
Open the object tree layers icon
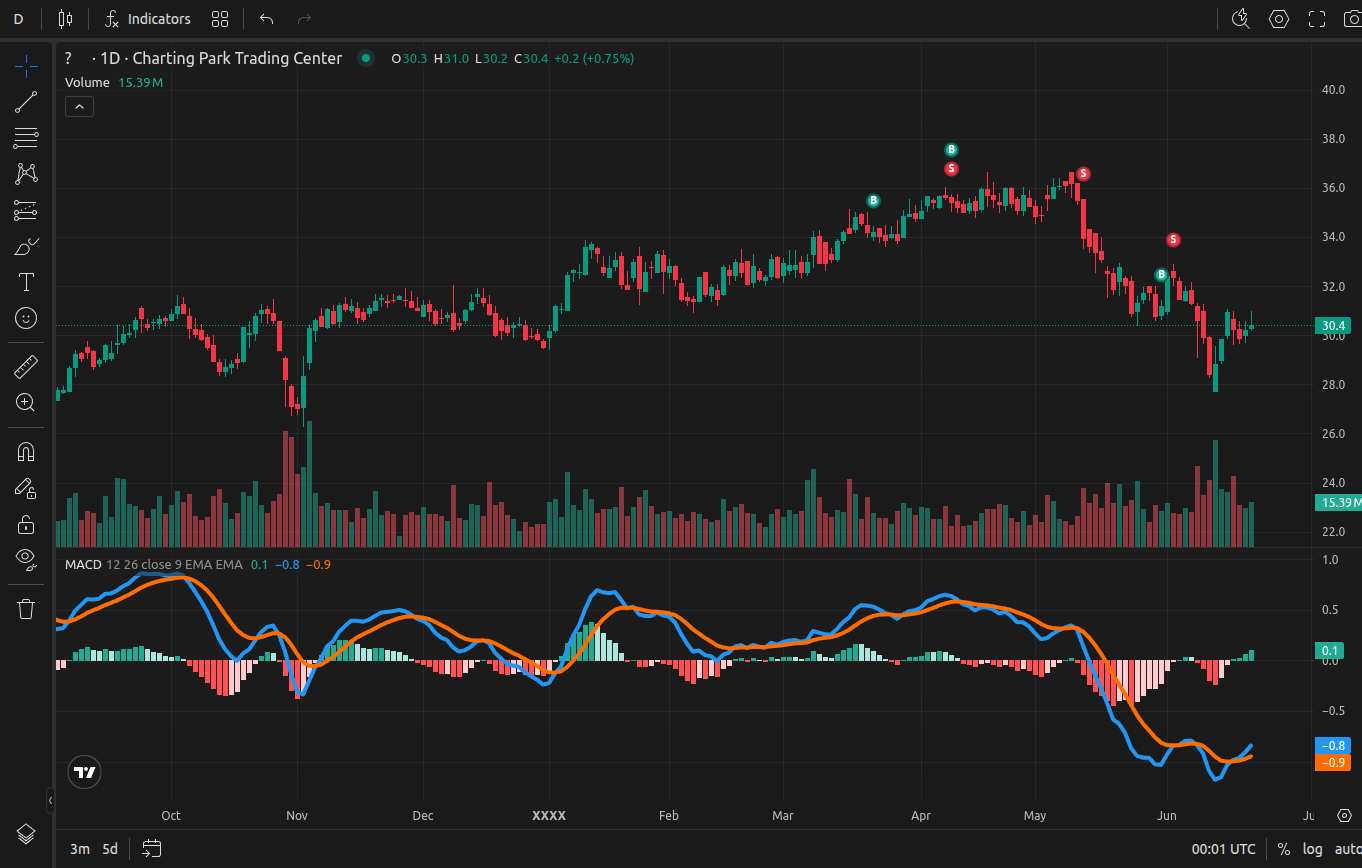(x=26, y=833)
